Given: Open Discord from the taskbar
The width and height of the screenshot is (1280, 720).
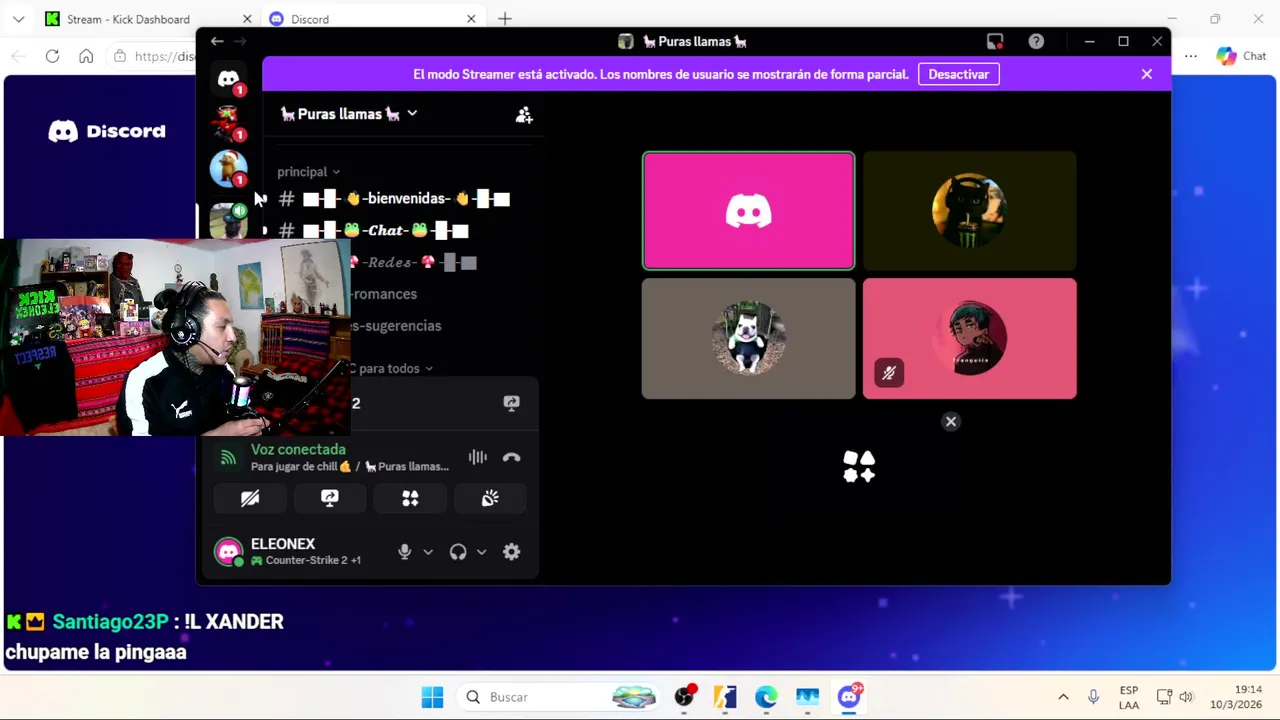Looking at the screenshot, I should click(x=850, y=697).
